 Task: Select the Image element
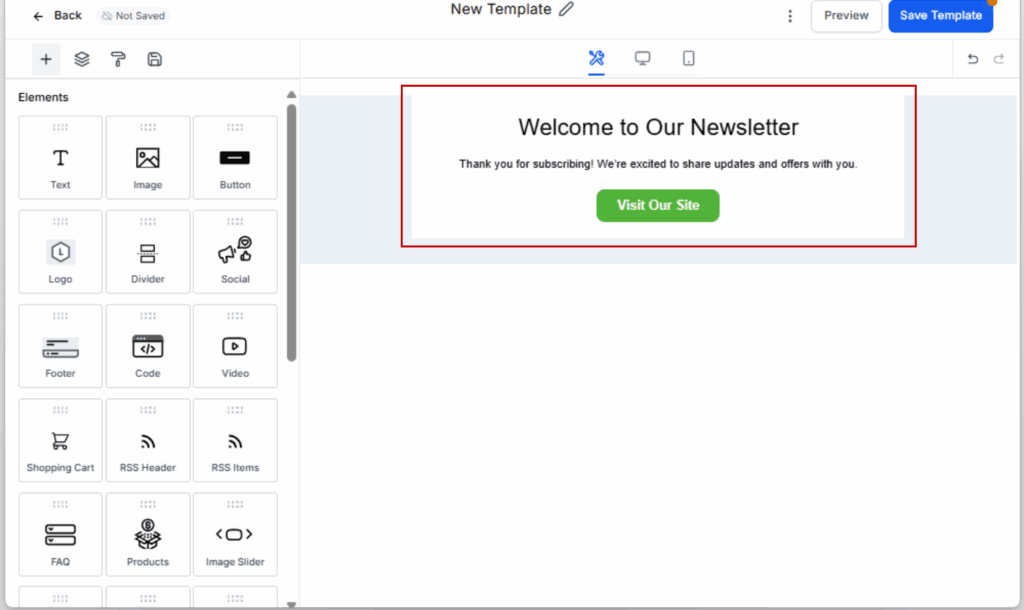148,157
